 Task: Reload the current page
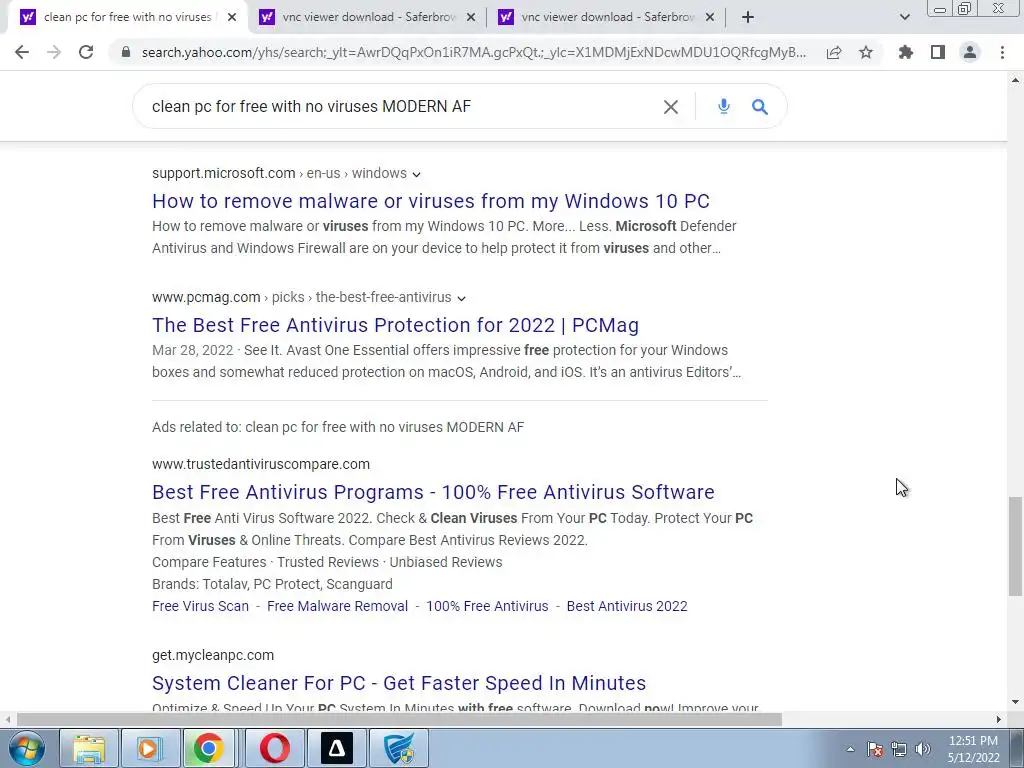pos(86,52)
